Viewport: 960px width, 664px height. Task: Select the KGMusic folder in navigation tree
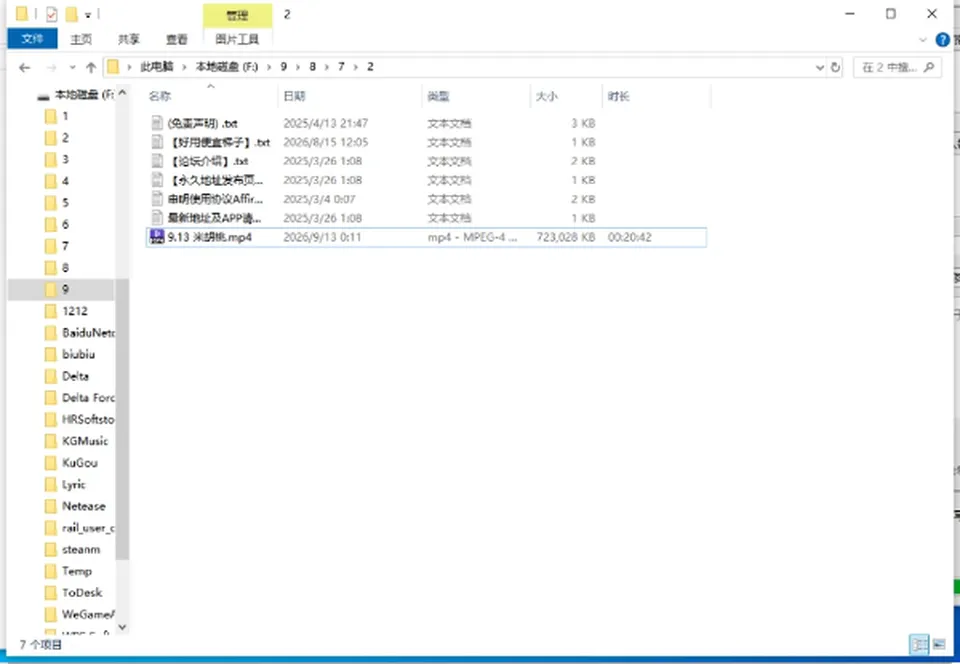click(85, 441)
